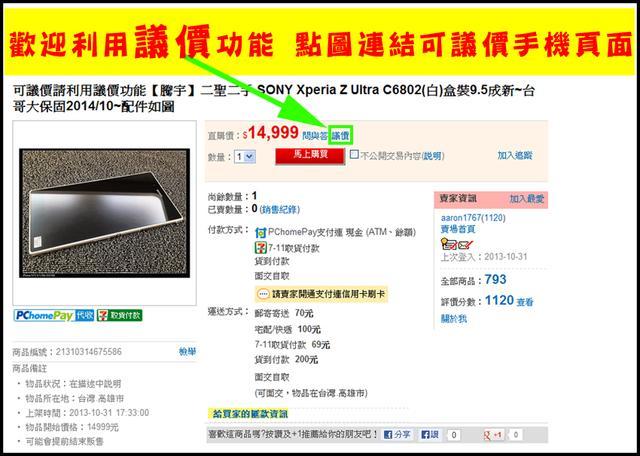Open the 數量 quantity dropdown

pyautogui.click(x=245, y=156)
